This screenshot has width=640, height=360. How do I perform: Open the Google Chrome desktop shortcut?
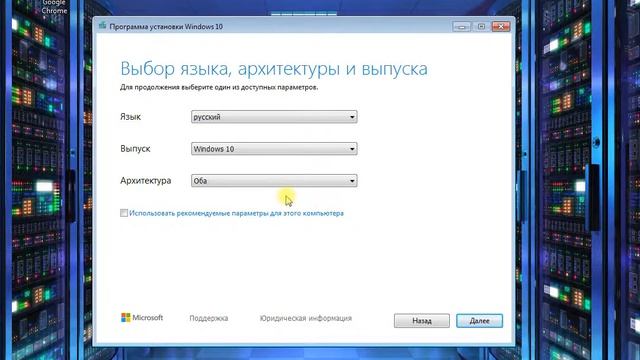click(x=54, y=7)
